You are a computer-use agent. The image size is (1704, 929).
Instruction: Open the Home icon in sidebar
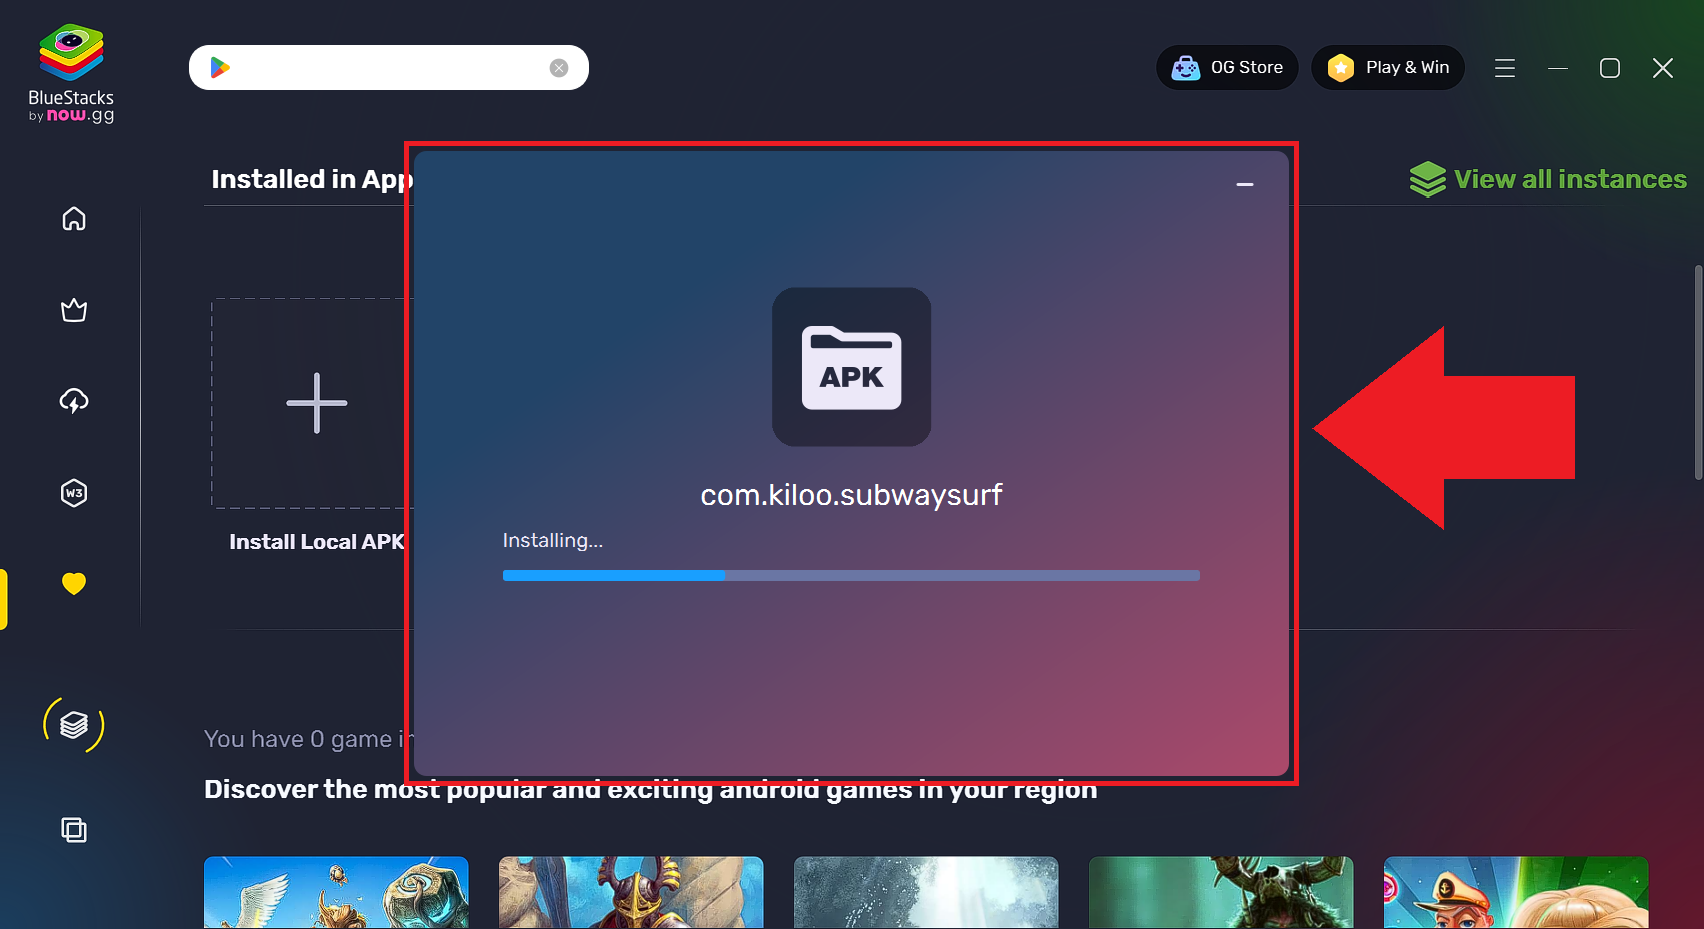pyautogui.click(x=74, y=218)
